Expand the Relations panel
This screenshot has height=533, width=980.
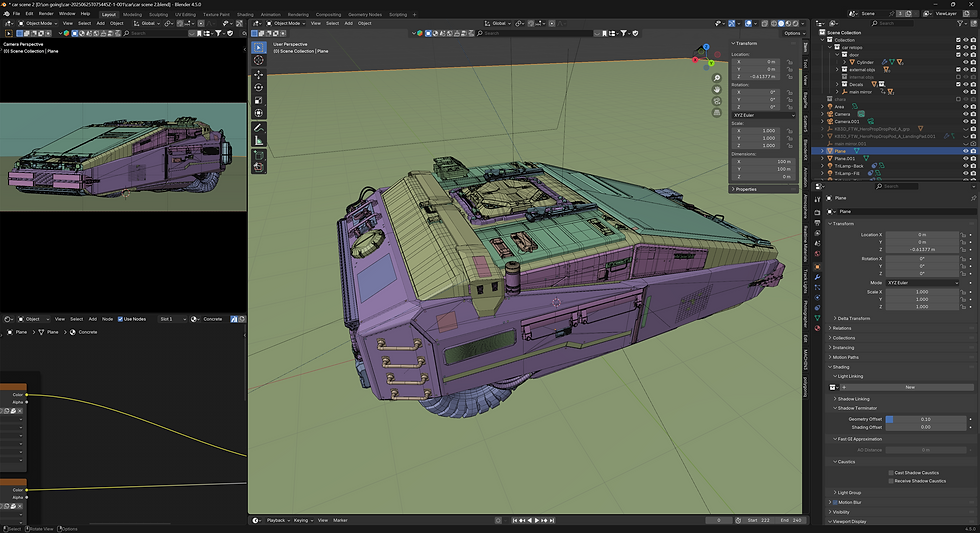[842, 328]
